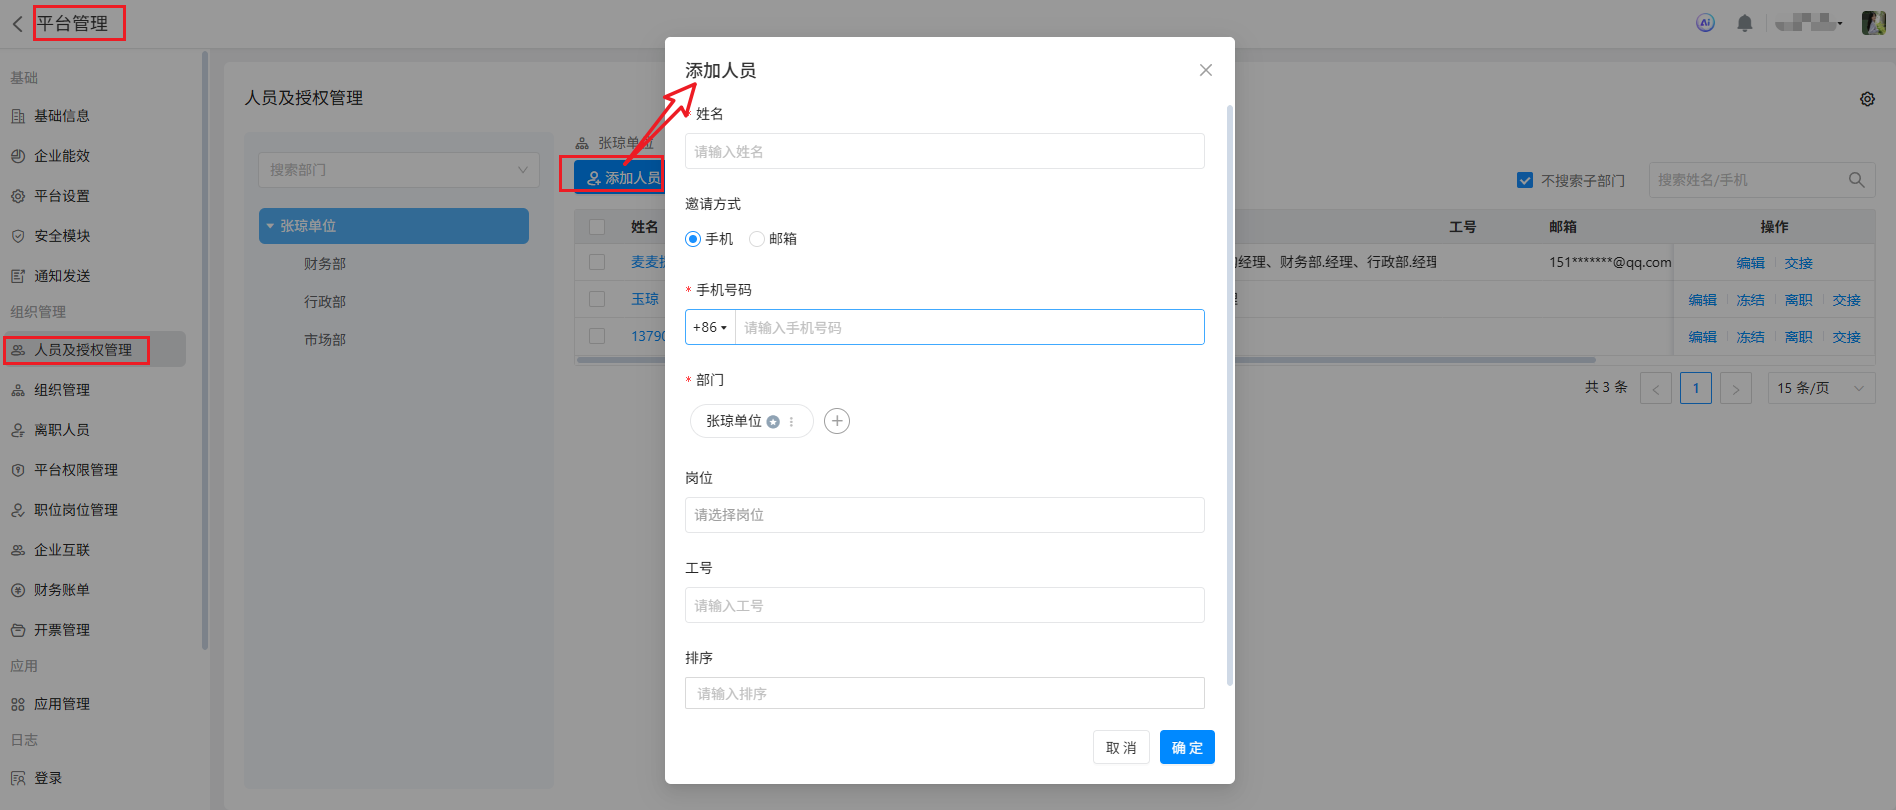The image size is (1896, 810).
Task: Toggle the select-all checkbox in table header
Action: (597, 227)
